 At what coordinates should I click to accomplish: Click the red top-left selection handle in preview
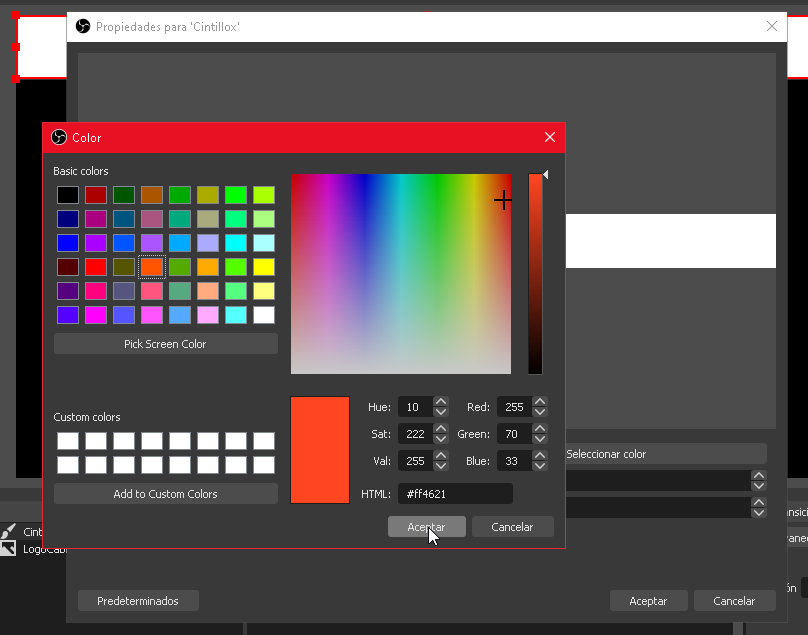click(16, 15)
